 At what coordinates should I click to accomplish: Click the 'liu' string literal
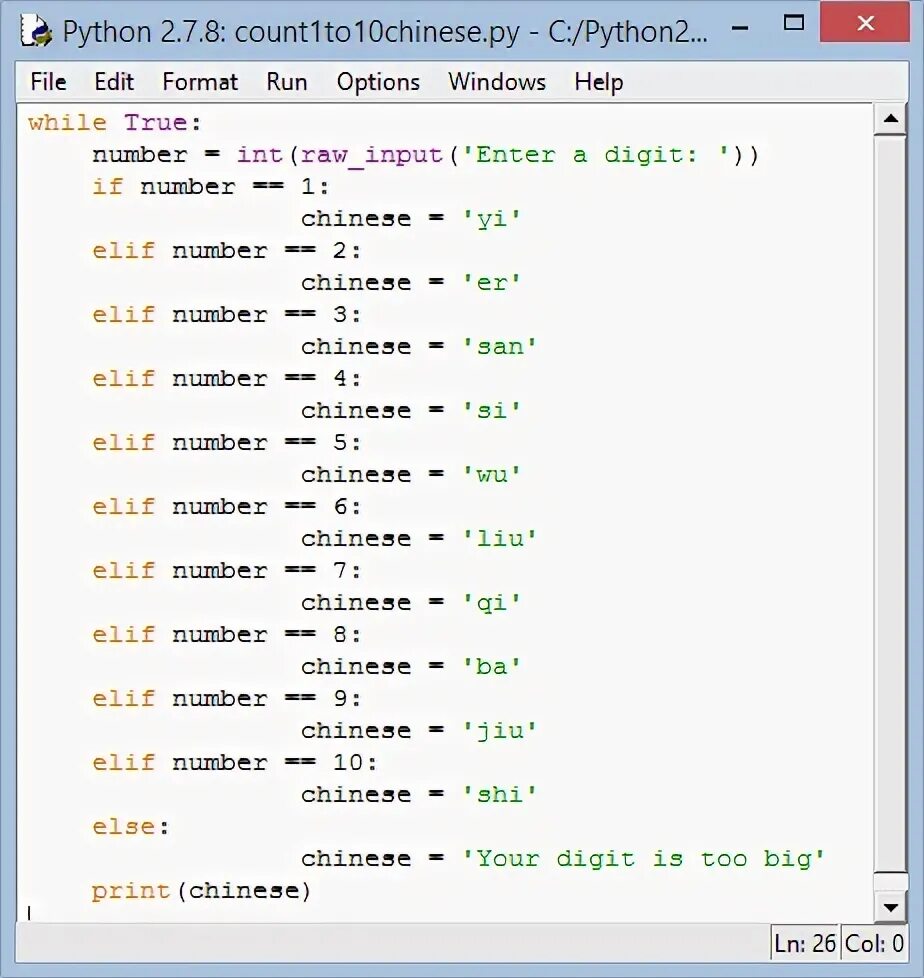coord(499,538)
